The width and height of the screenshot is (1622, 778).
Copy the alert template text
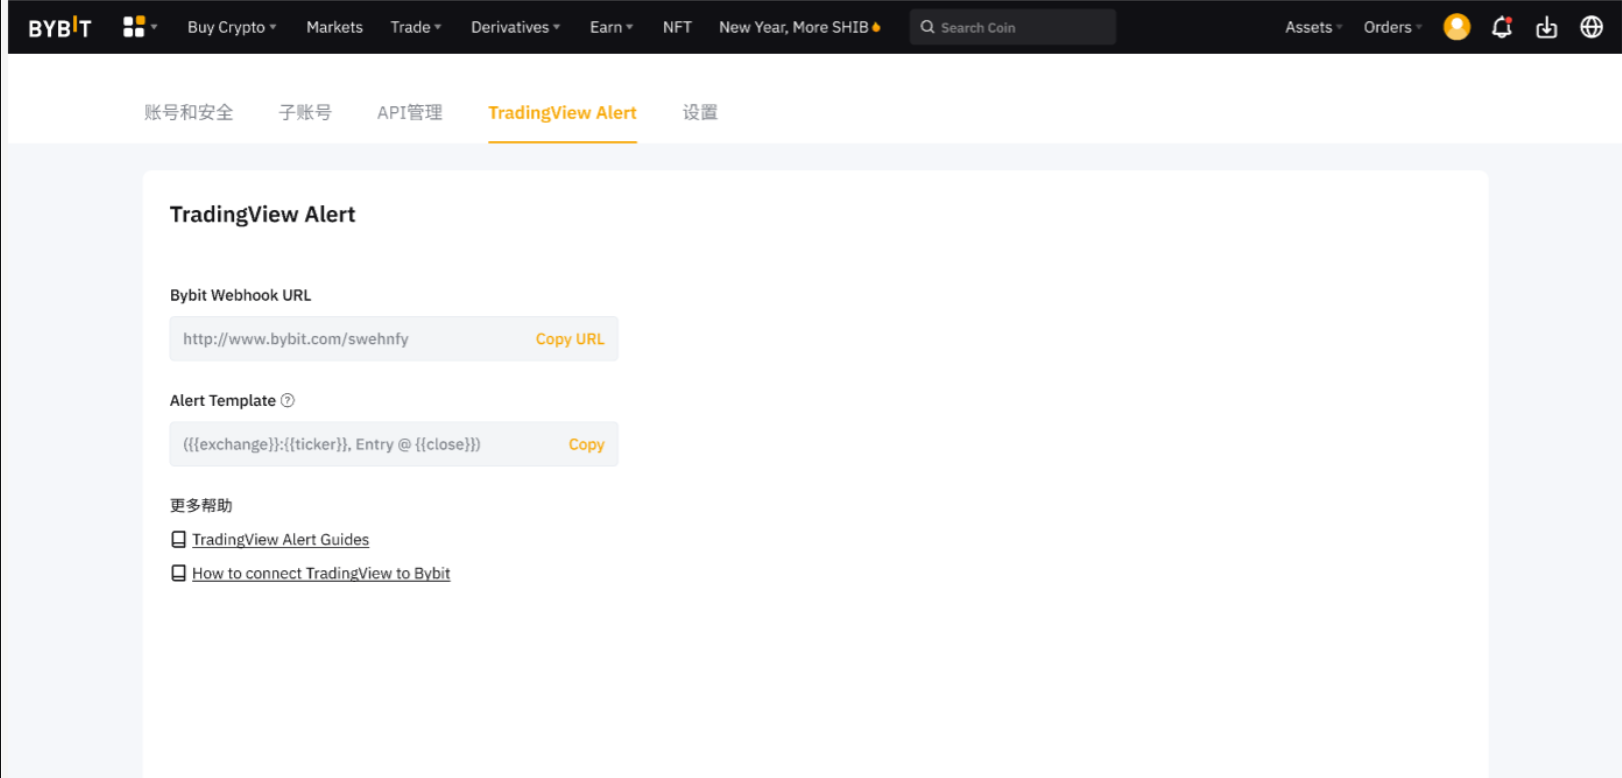(586, 444)
